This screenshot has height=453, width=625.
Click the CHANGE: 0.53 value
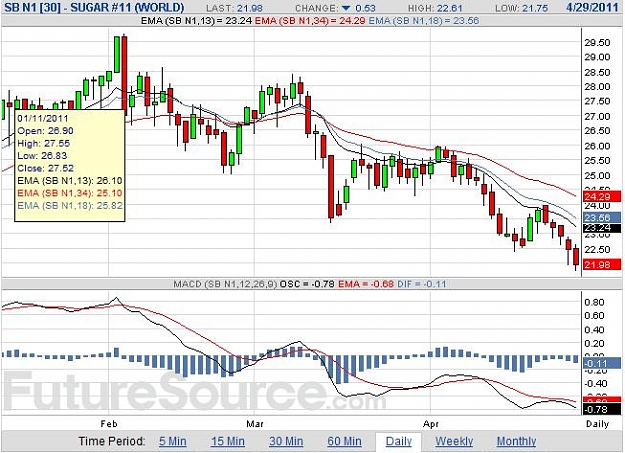(335, 8)
